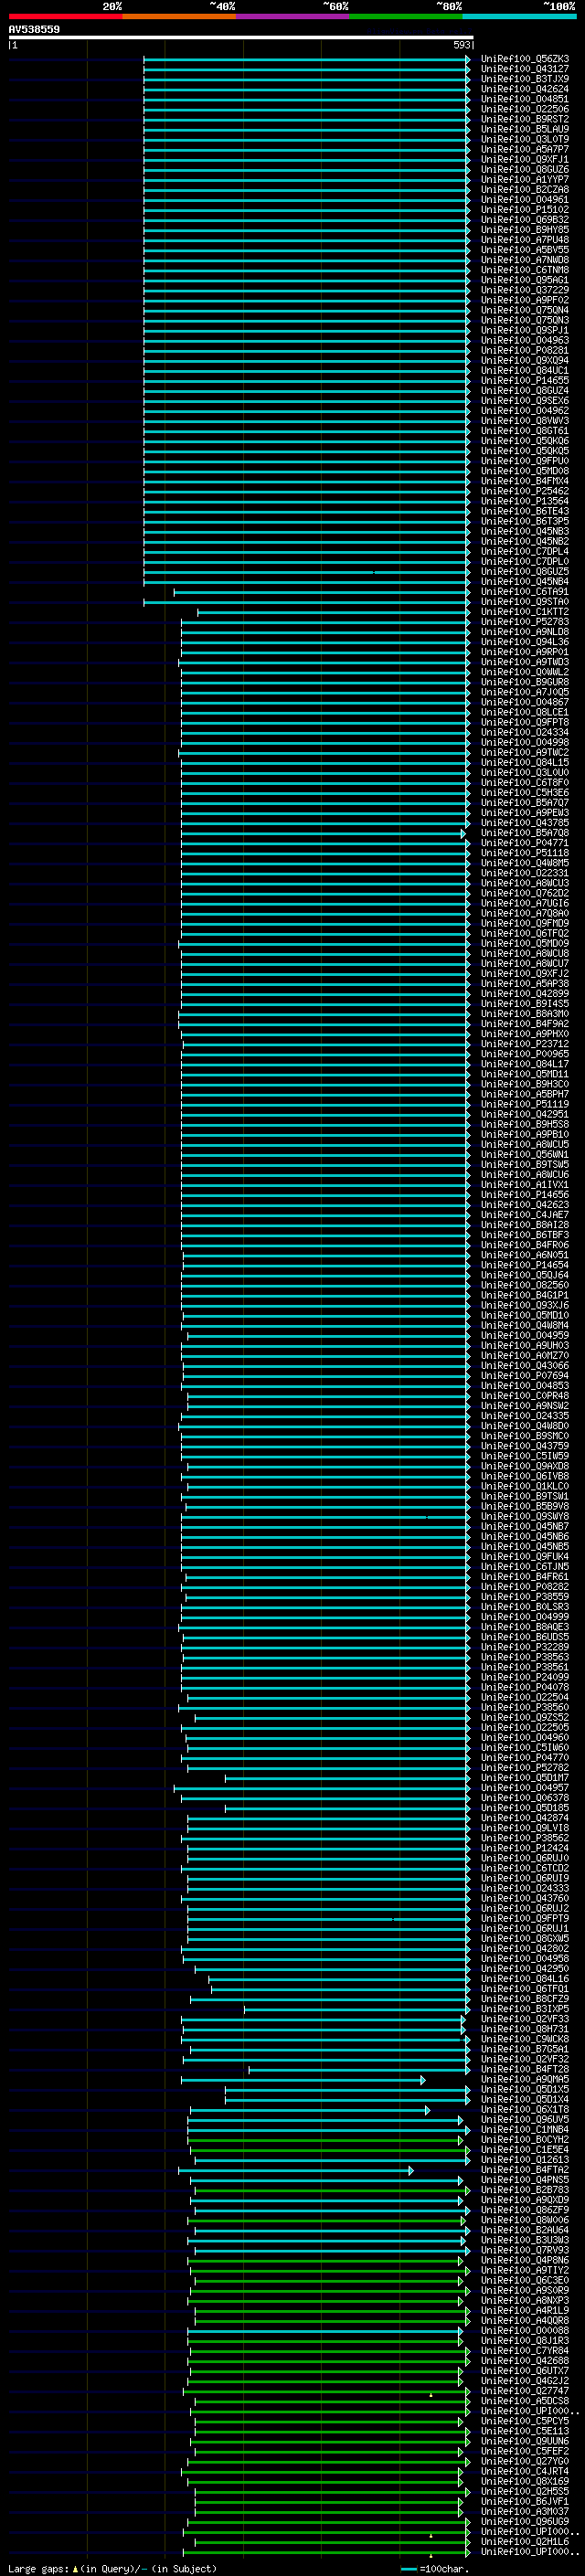Select hit label UniRef100_P08282
Screen dimensions: 585x2576
[x=525, y=1587]
